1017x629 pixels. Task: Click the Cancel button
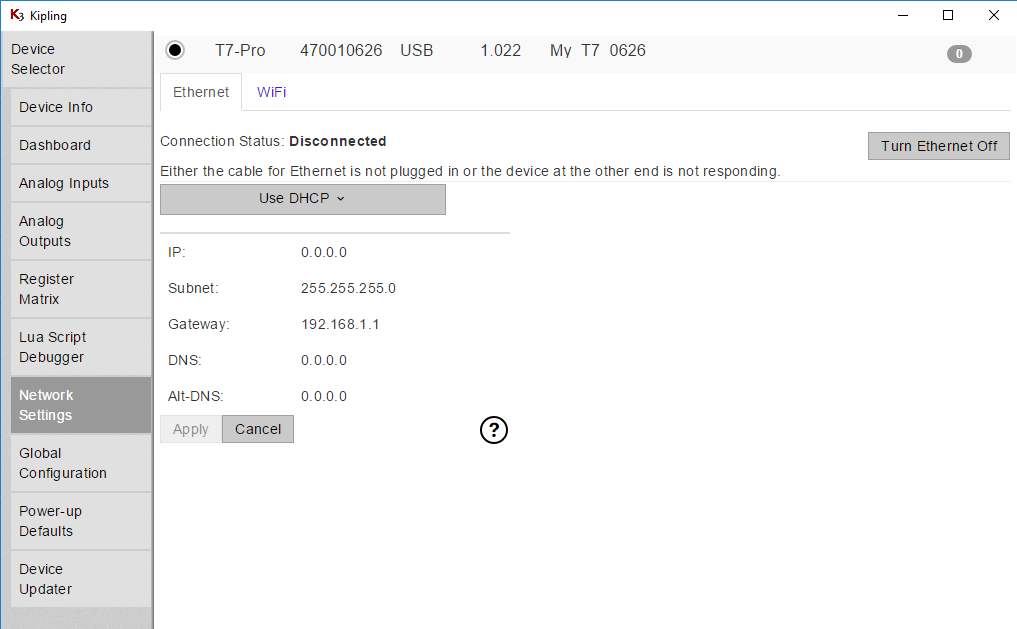[258, 429]
